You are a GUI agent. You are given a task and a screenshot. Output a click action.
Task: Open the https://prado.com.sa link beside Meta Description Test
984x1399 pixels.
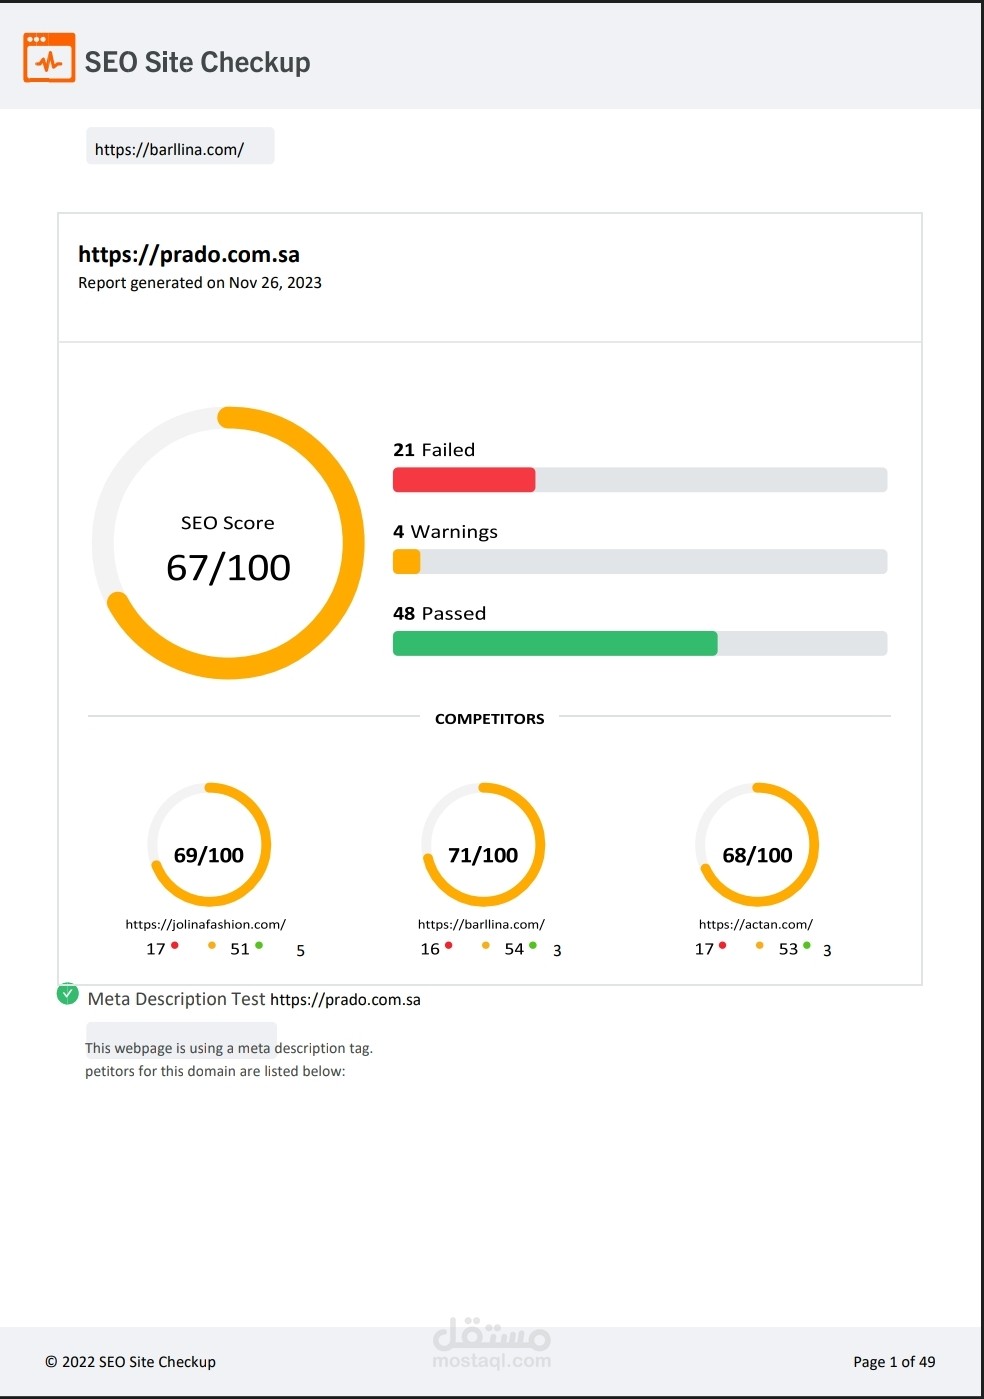tap(345, 1000)
